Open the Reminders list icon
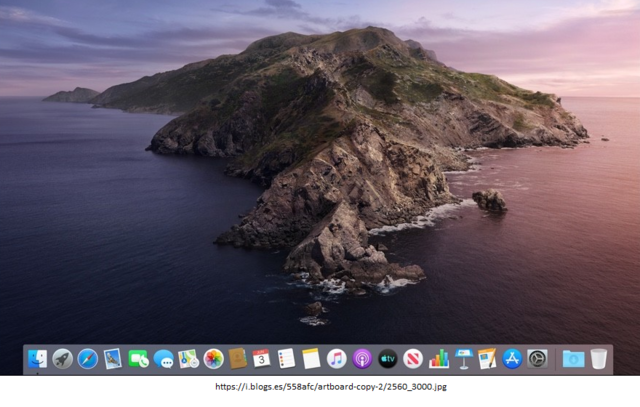The height and width of the screenshot is (407, 640). [286, 359]
